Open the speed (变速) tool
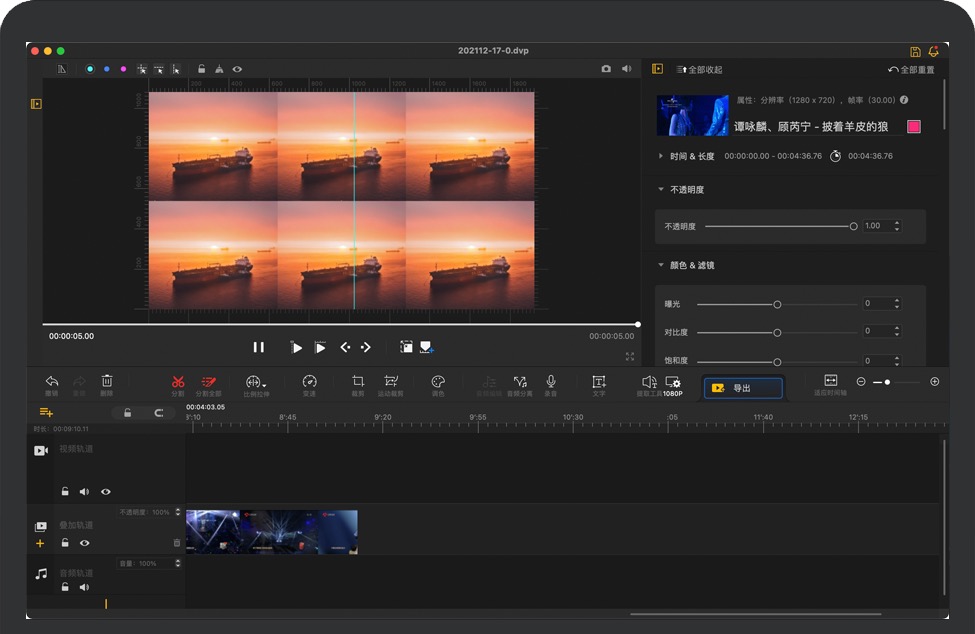This screenshot has width=975, height=634. click(x=309, y=381)
